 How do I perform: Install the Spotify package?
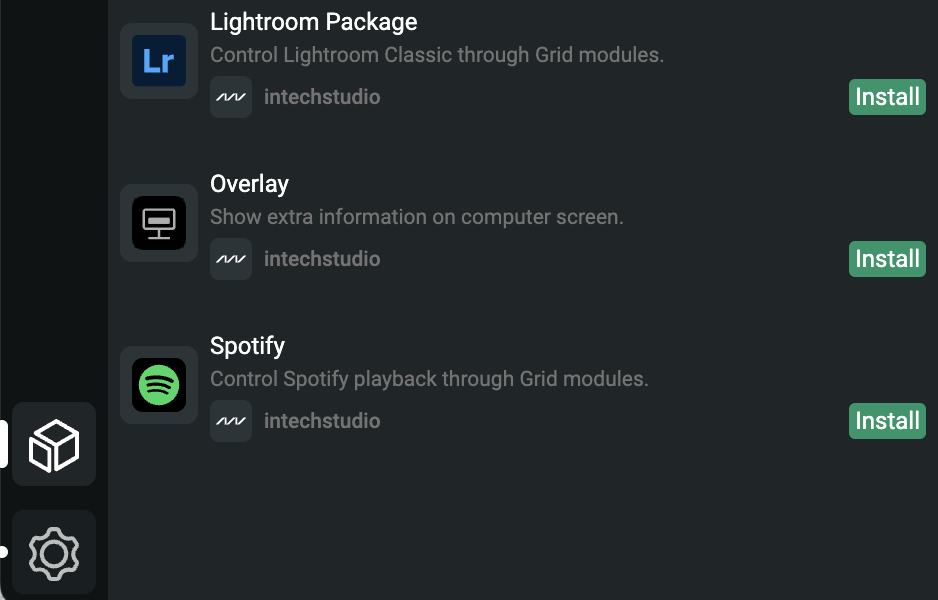click(887, 421)
